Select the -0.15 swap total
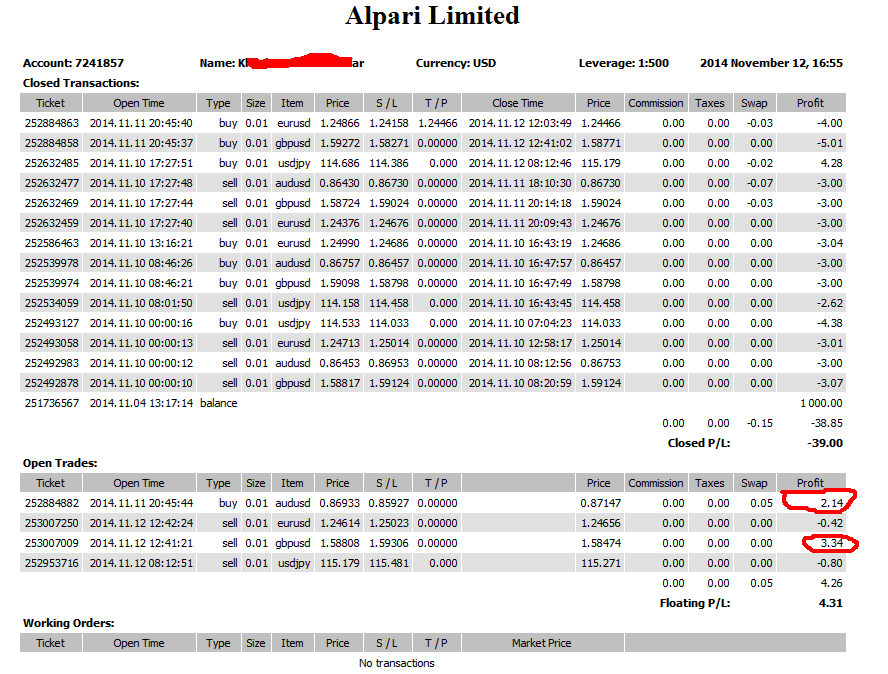The width and height of the screenshot is (888, 674). 759,423
